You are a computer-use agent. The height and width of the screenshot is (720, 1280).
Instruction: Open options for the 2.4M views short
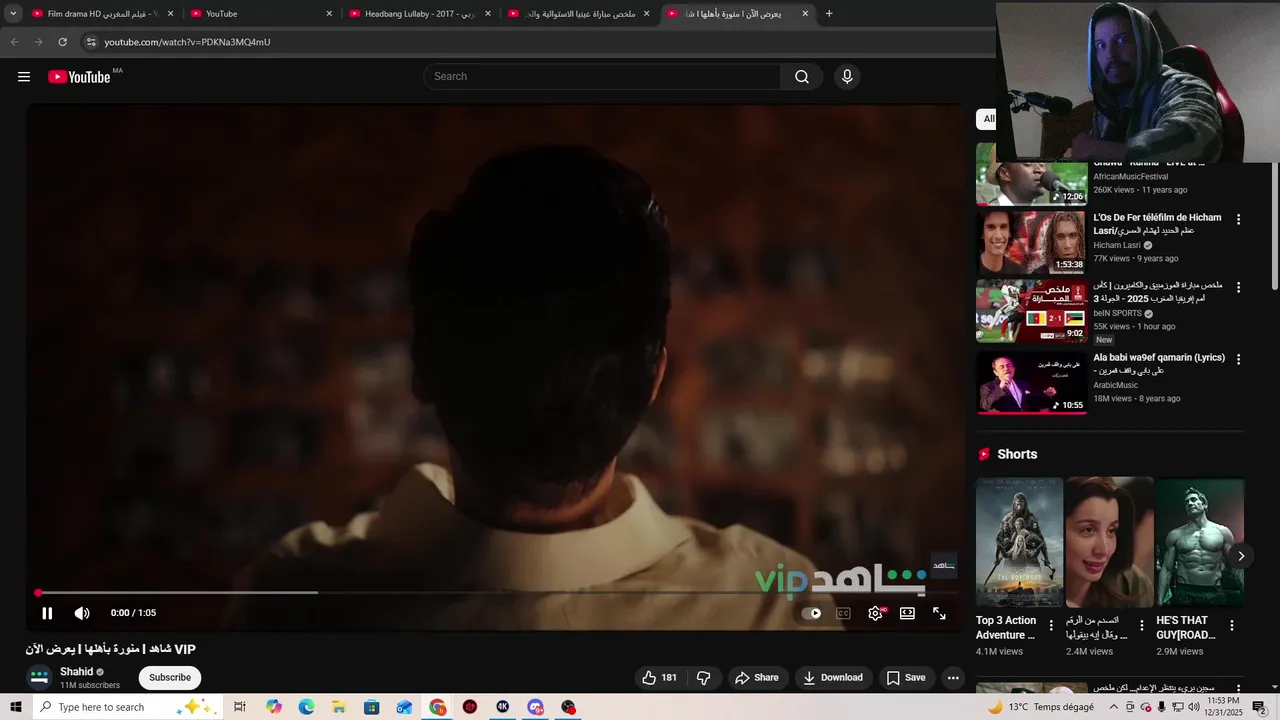point(1141,625)
